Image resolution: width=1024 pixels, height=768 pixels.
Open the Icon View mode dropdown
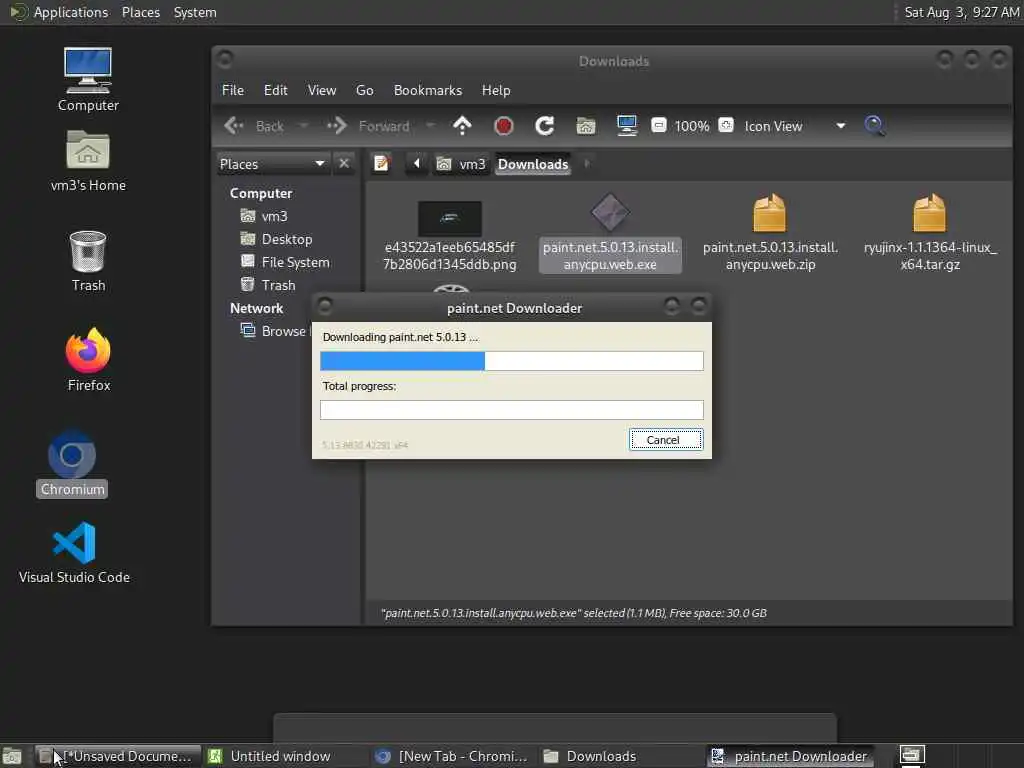coord(795,126)
